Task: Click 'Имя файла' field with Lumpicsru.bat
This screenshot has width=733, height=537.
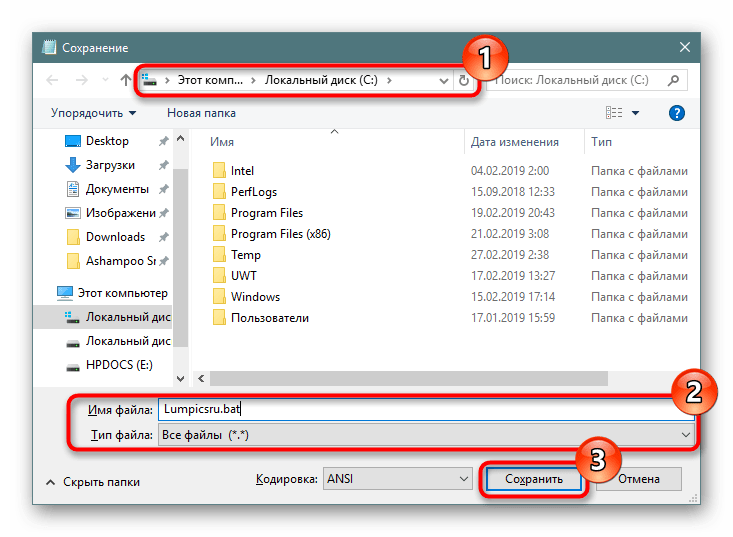Action: [426, 409]
